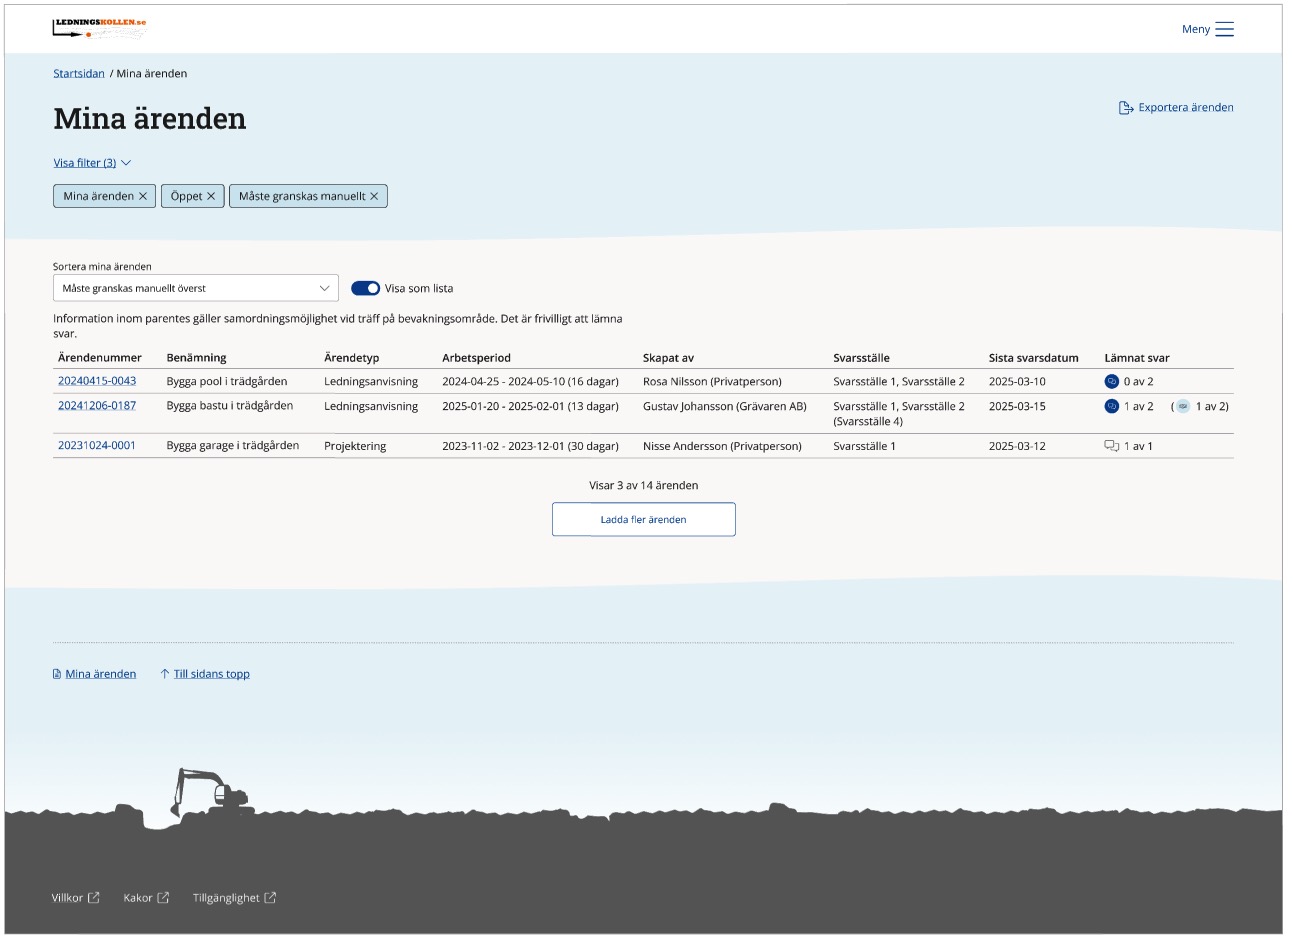
Task: Click the Ärendetyp column header
Action: (x=352, y=358)
